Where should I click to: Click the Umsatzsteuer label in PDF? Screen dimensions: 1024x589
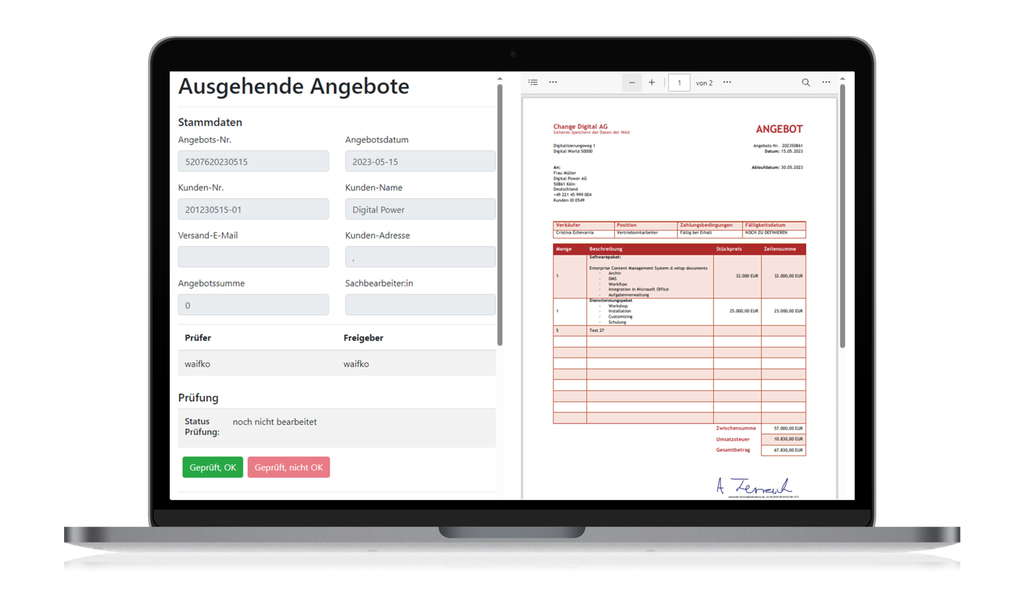(733, 439)
